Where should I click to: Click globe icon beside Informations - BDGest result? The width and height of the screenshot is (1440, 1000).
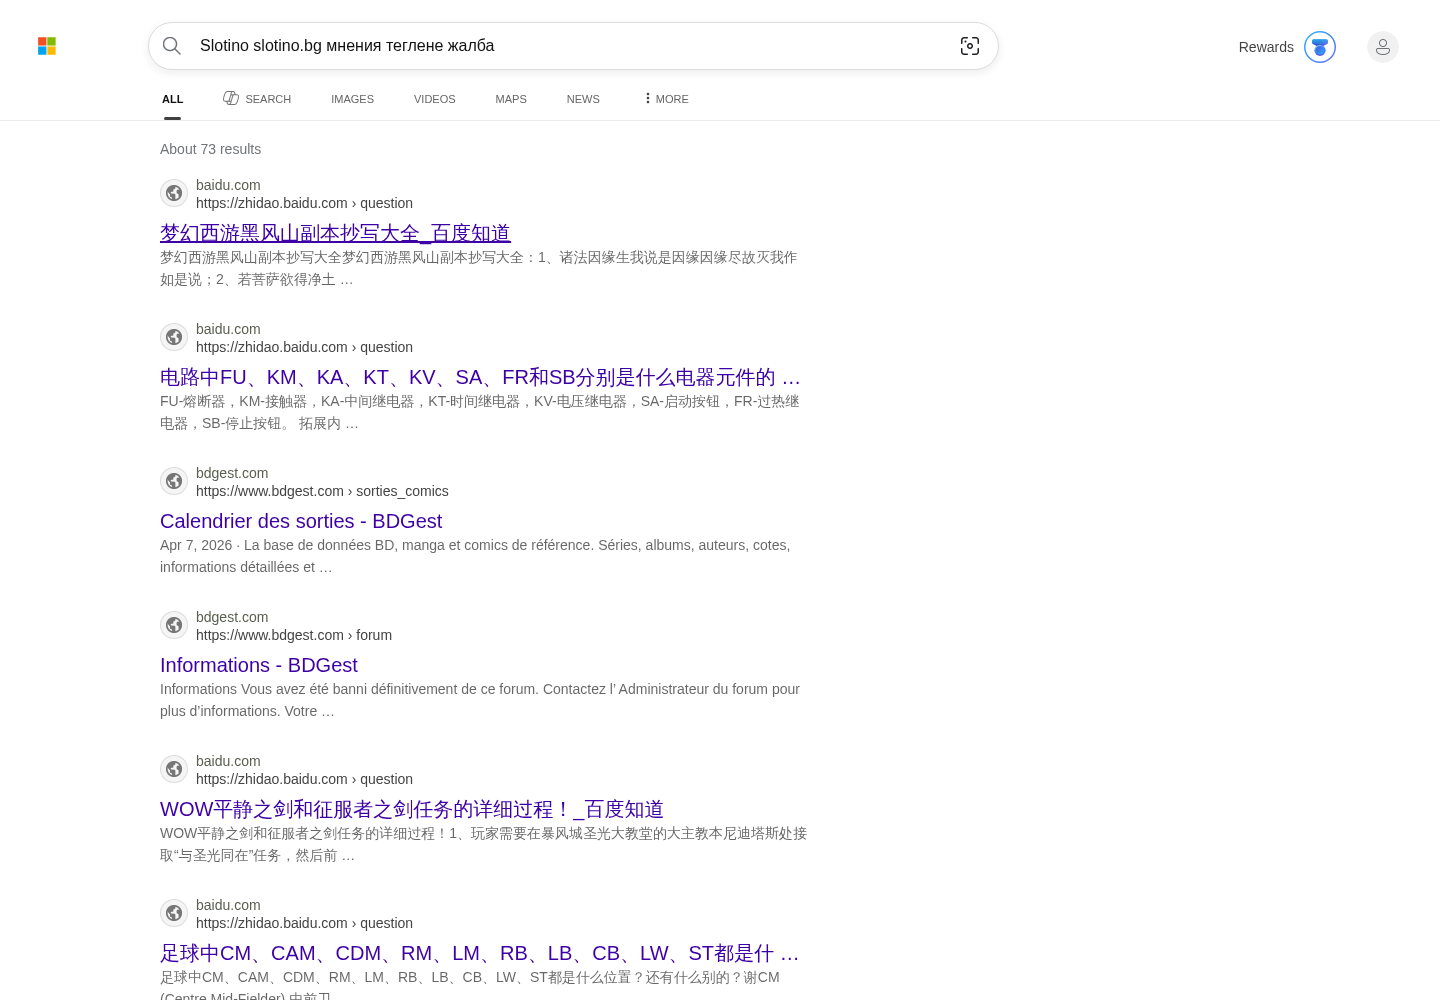point(174,625)
